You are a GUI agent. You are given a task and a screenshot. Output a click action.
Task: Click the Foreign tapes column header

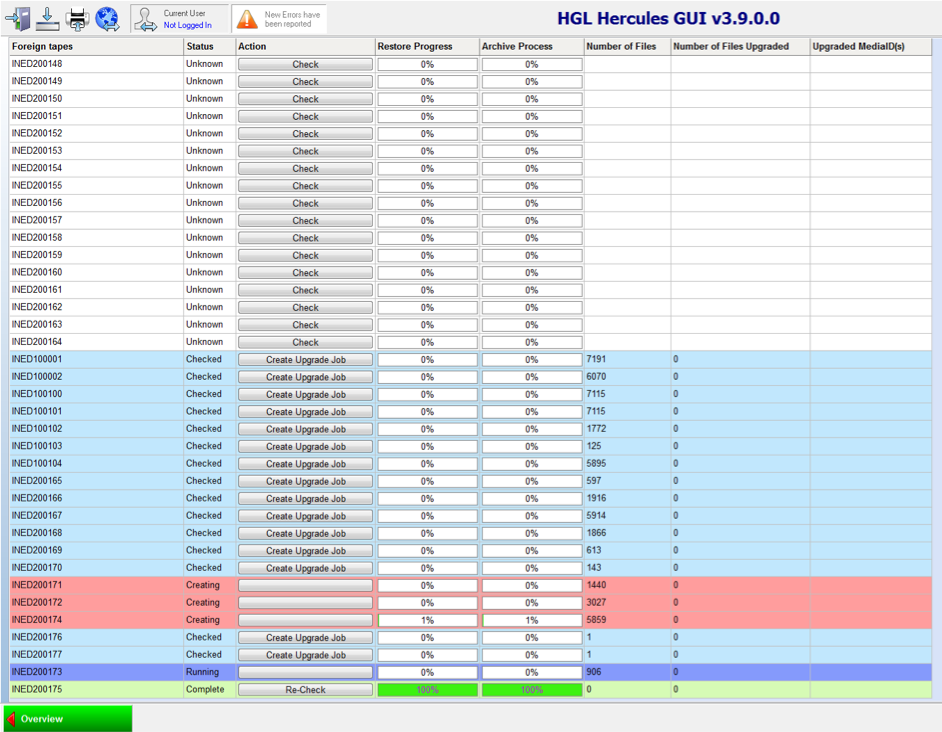click(97, 46)
